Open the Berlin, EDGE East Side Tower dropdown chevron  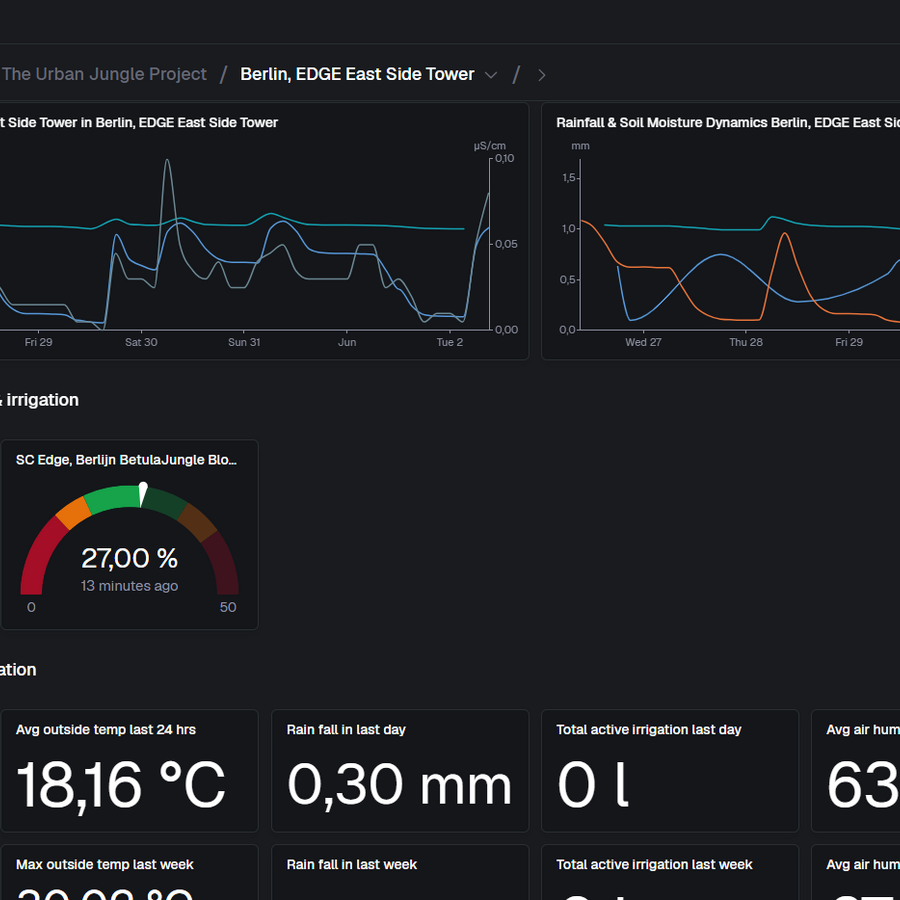[x=491, y=75]
